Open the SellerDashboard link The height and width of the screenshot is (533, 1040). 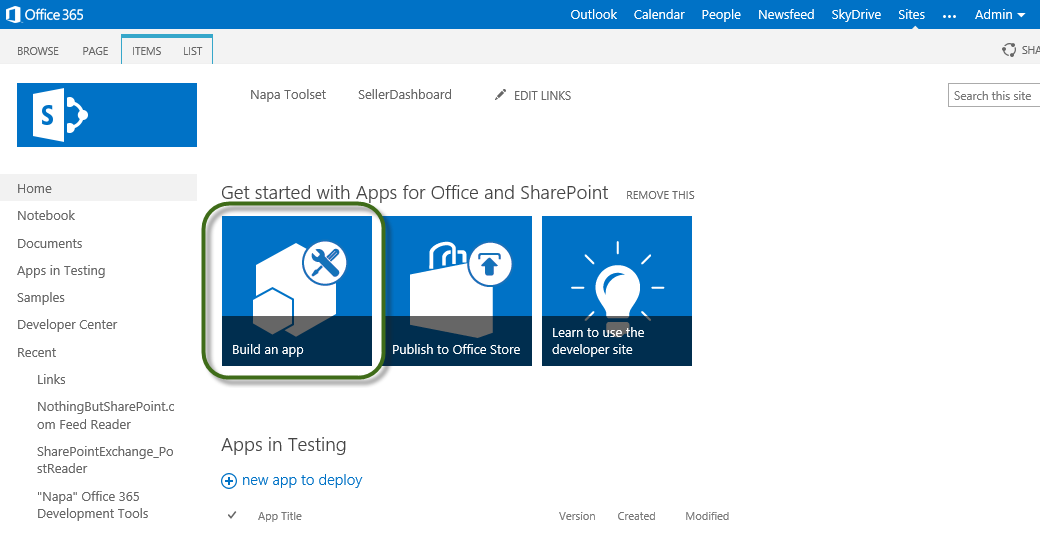[x=405, y=95]
